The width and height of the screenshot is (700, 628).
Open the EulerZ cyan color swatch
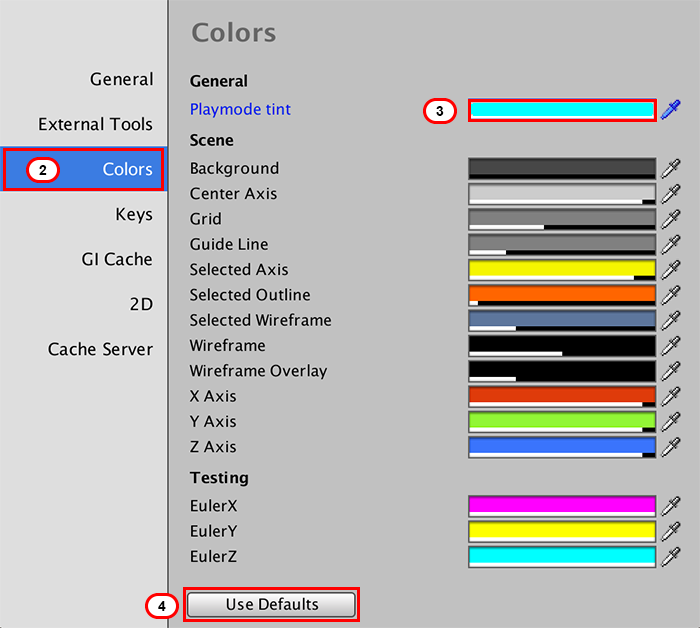(562, 557)
